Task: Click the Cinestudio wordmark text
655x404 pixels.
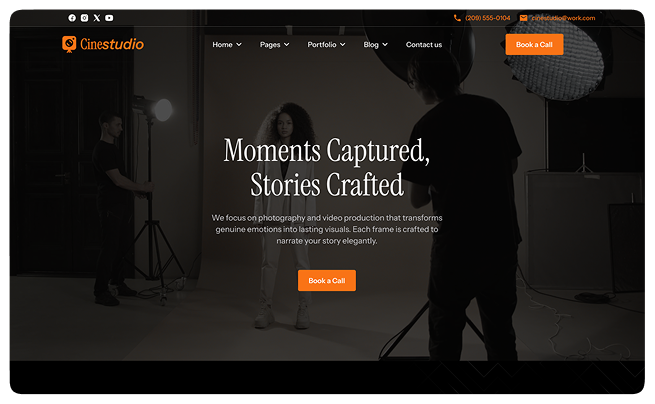Action: tap(112, 44)
